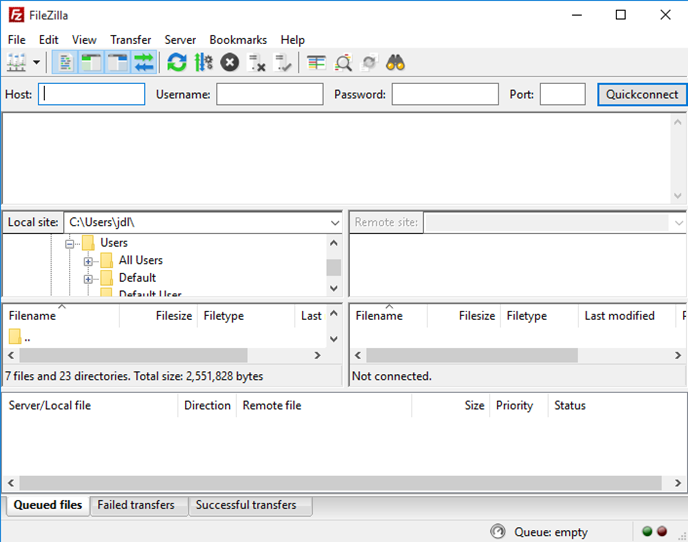This screenshot has height=542, width=688.
Task: Click the local tree scroll up arrow
Action: (x=333, y=243)
